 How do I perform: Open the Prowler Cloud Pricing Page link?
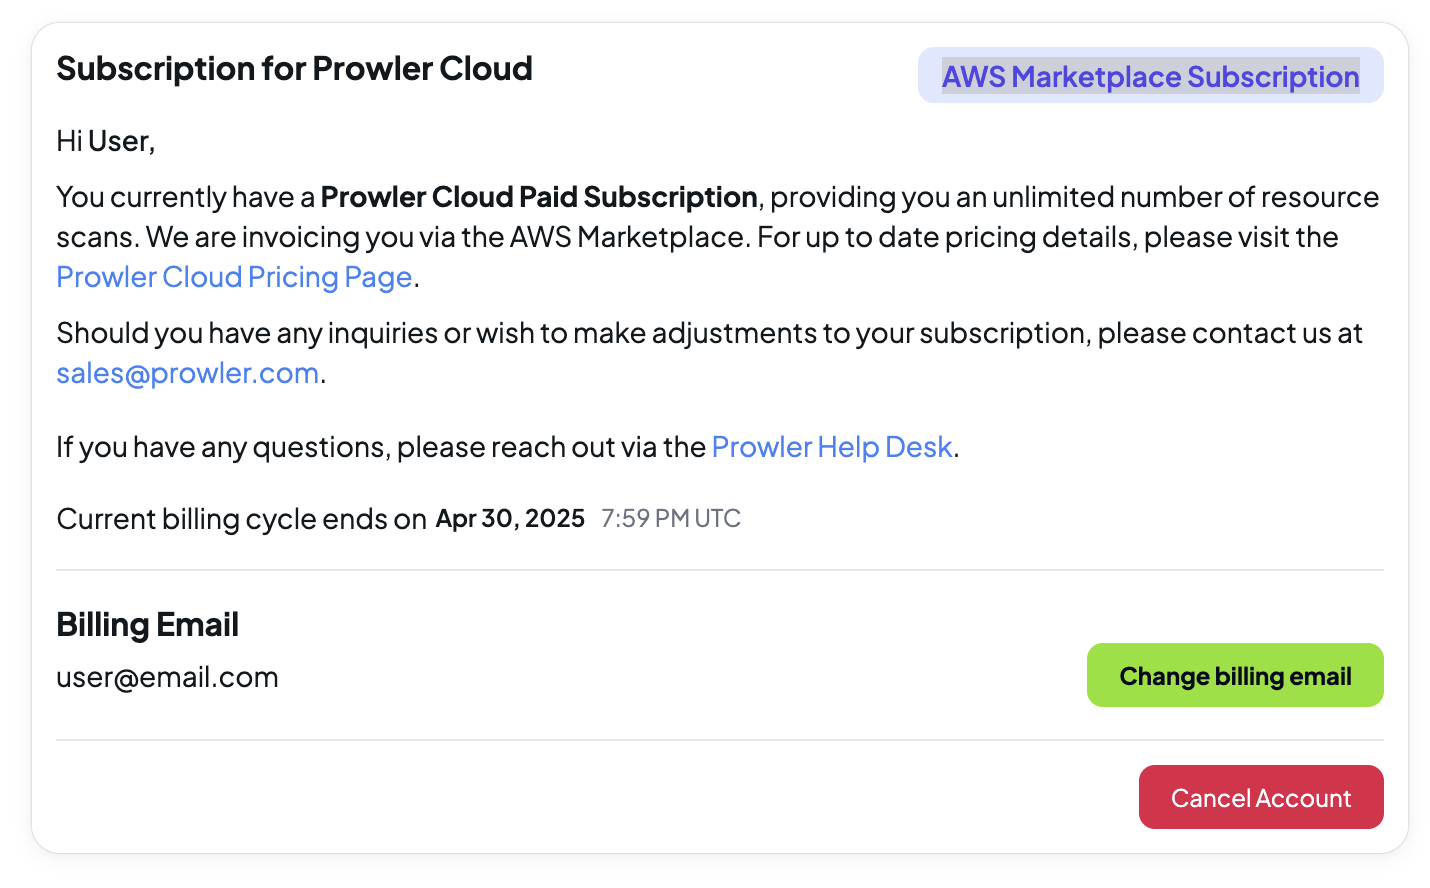(x=234, y=277)
